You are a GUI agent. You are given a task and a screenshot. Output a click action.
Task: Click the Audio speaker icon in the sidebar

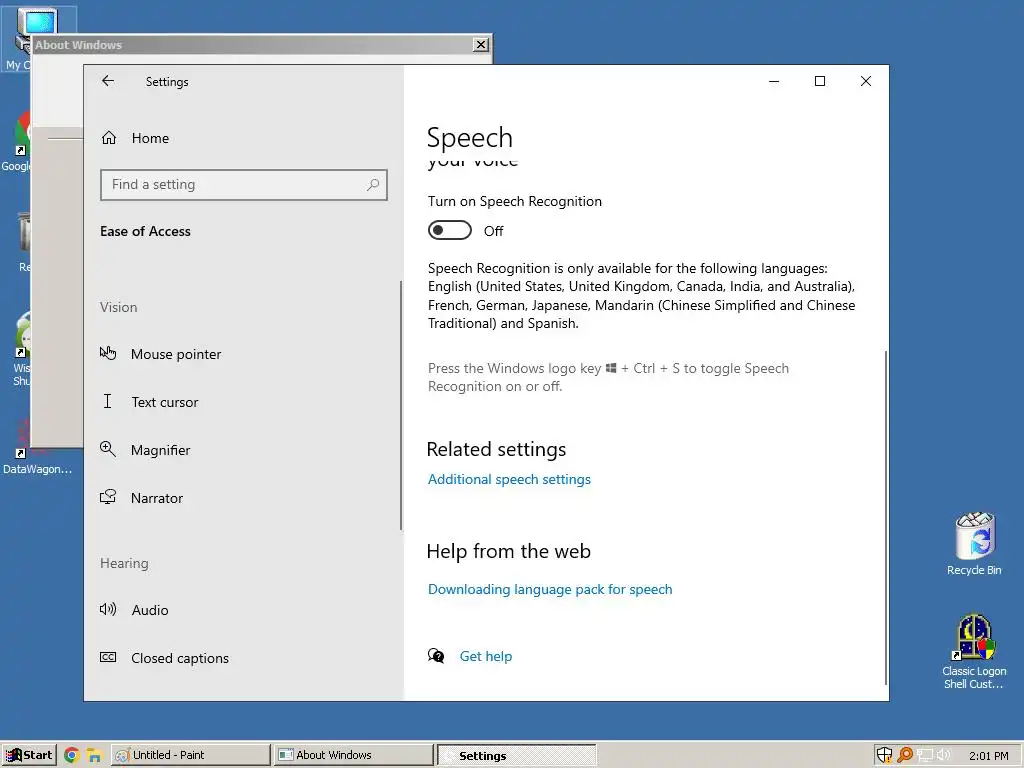[x=108, y=609]
